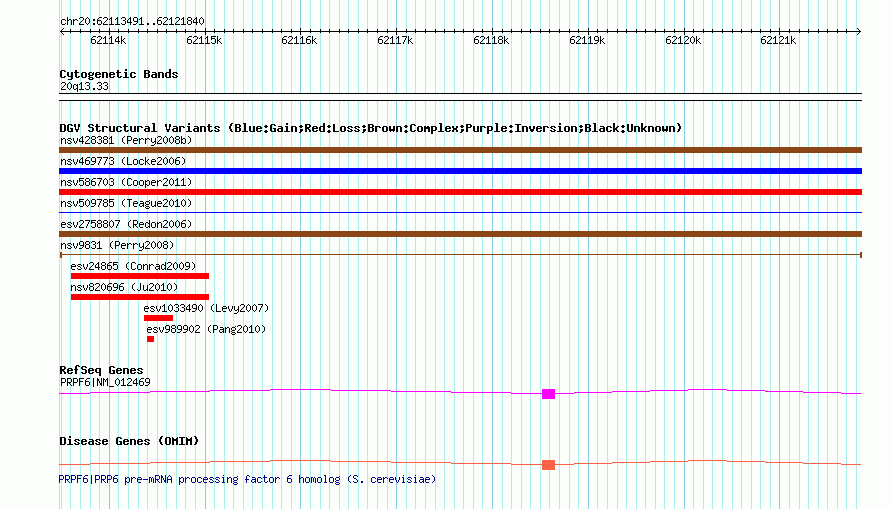Click the magenta PRPF6 exon block

548,394
